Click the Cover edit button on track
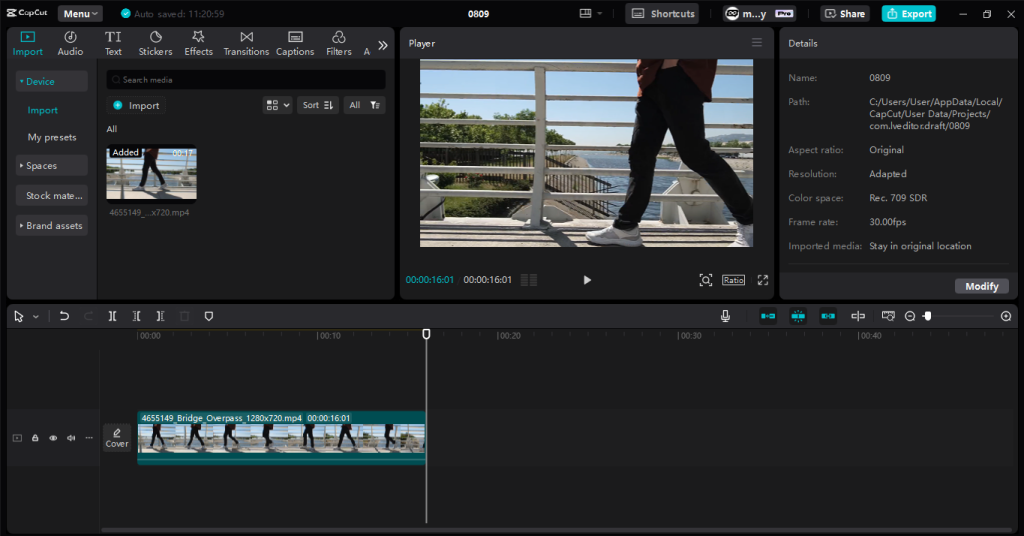The width and height of the screenshot is (1024, 536). coord(117,438)
